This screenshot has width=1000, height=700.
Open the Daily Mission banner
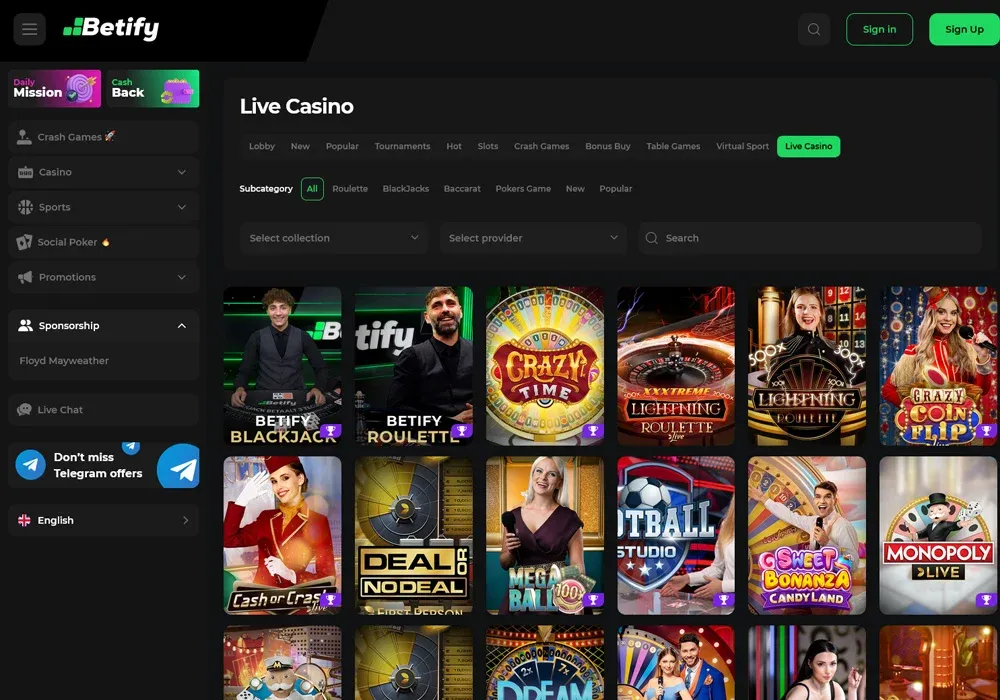point(54,88)
